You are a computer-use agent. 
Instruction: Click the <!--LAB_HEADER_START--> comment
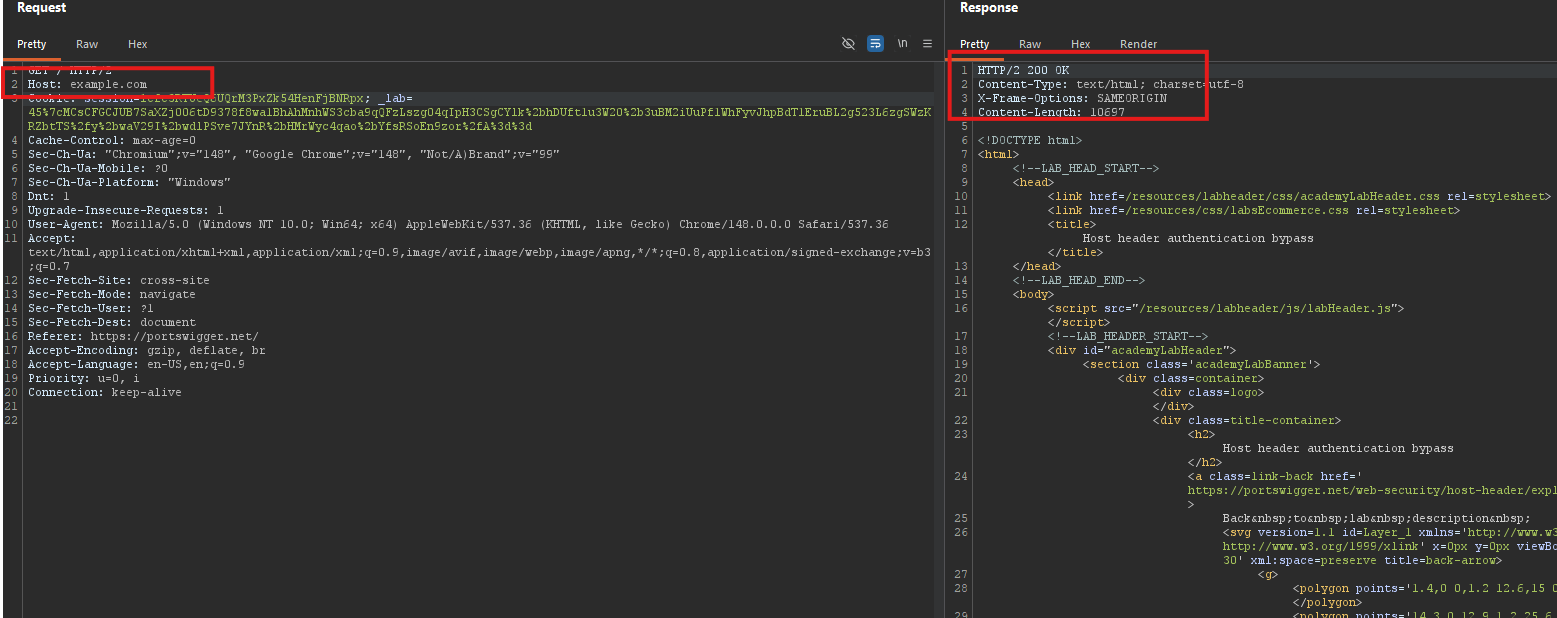click(1128, 337)
